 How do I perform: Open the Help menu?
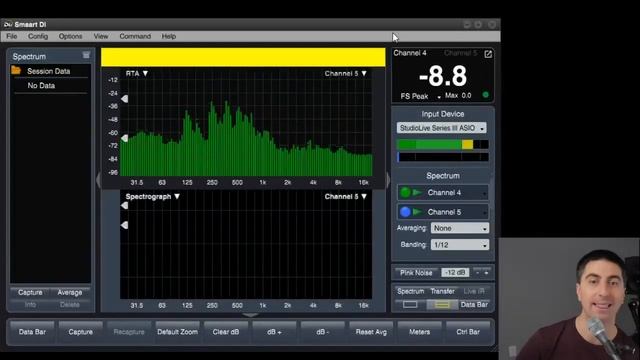[169, 36]
